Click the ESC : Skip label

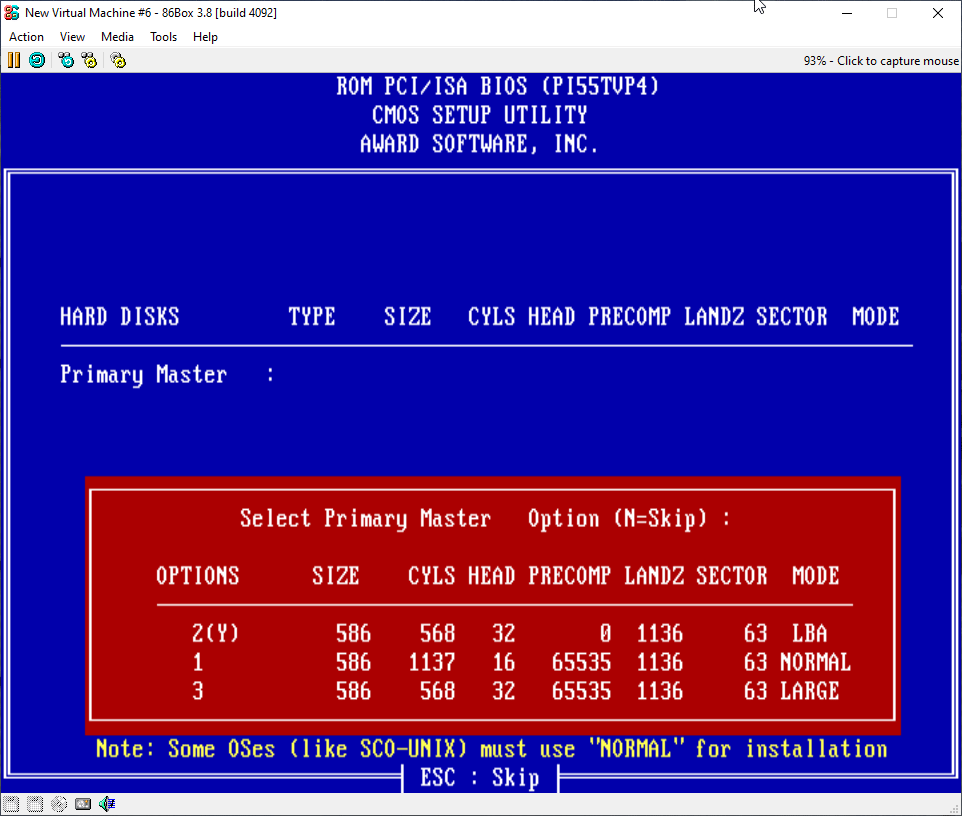coord(479,778)
